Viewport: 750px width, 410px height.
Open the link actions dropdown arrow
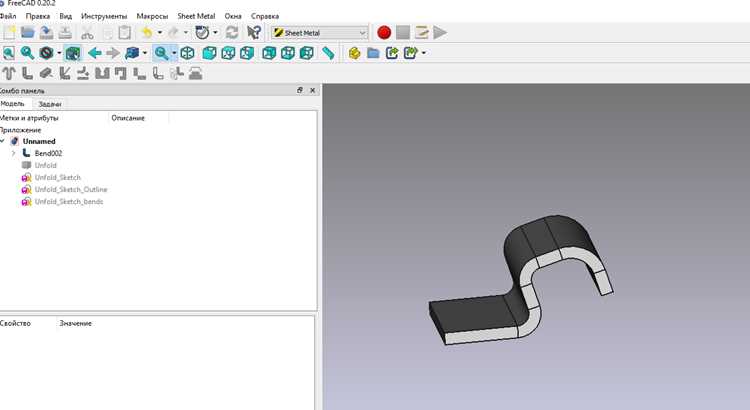[423, 53]
